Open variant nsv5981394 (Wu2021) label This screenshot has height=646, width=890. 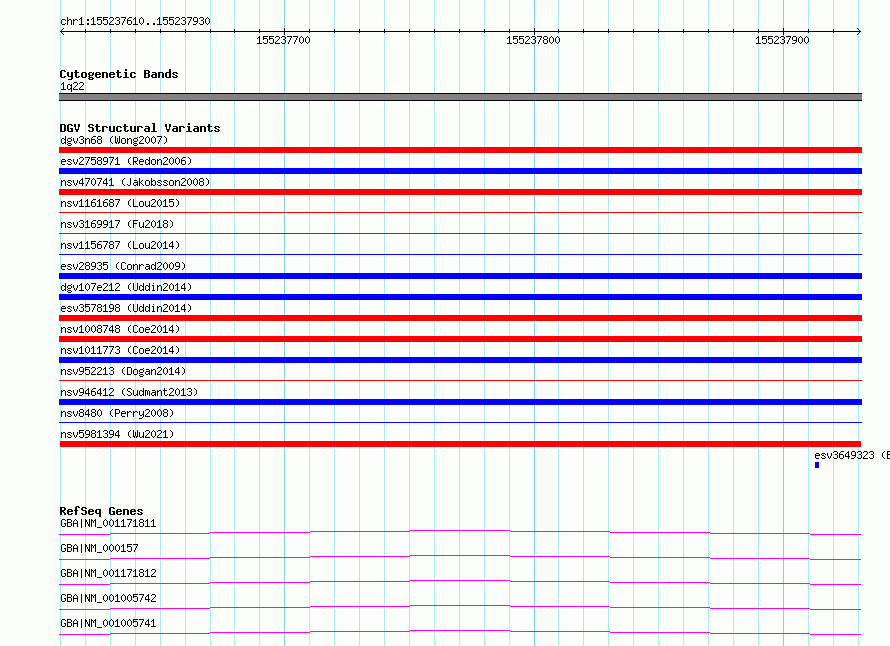117,434
